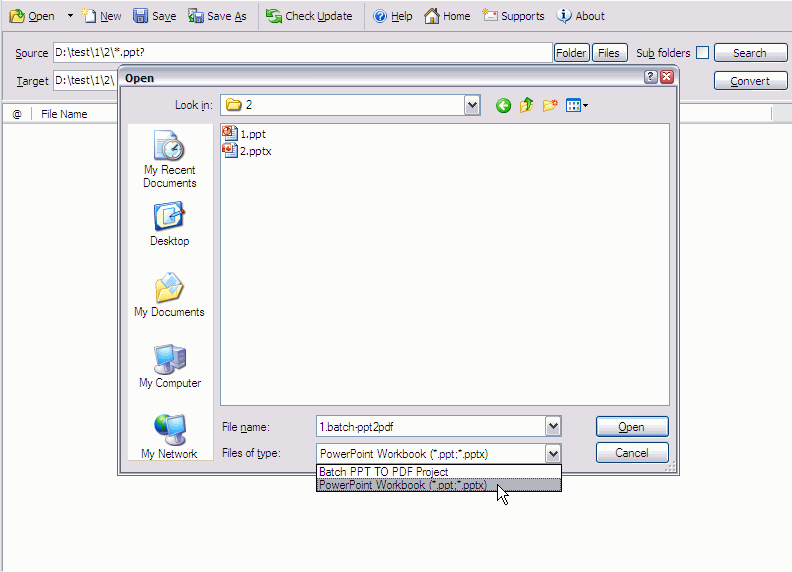This screenshot has height=572, width=792.
Task: Expand the Look in folder dropdown
Action: point(472,105)
